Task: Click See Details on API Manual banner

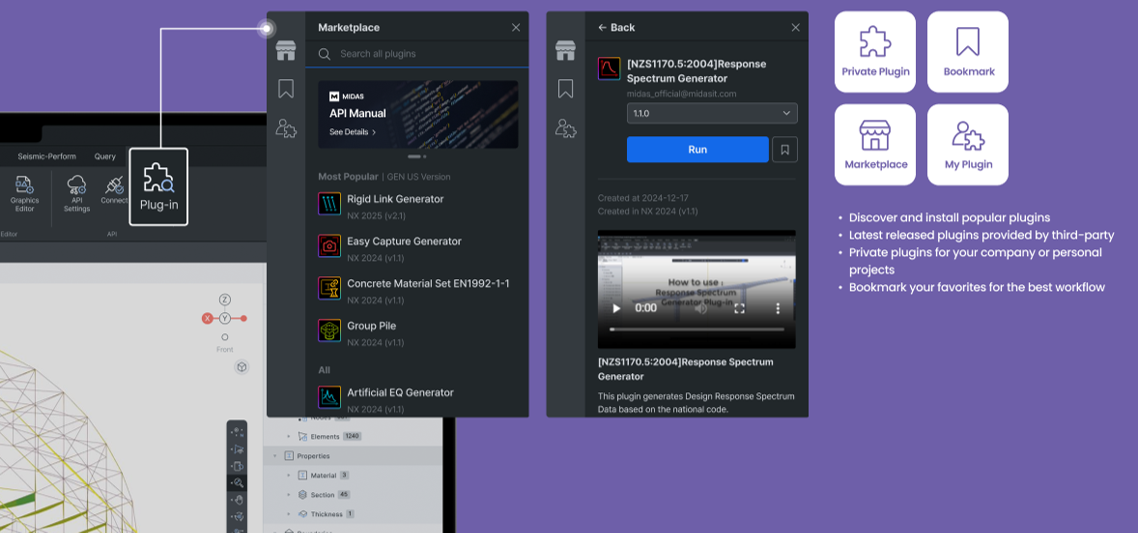Action: coord(352,132)
